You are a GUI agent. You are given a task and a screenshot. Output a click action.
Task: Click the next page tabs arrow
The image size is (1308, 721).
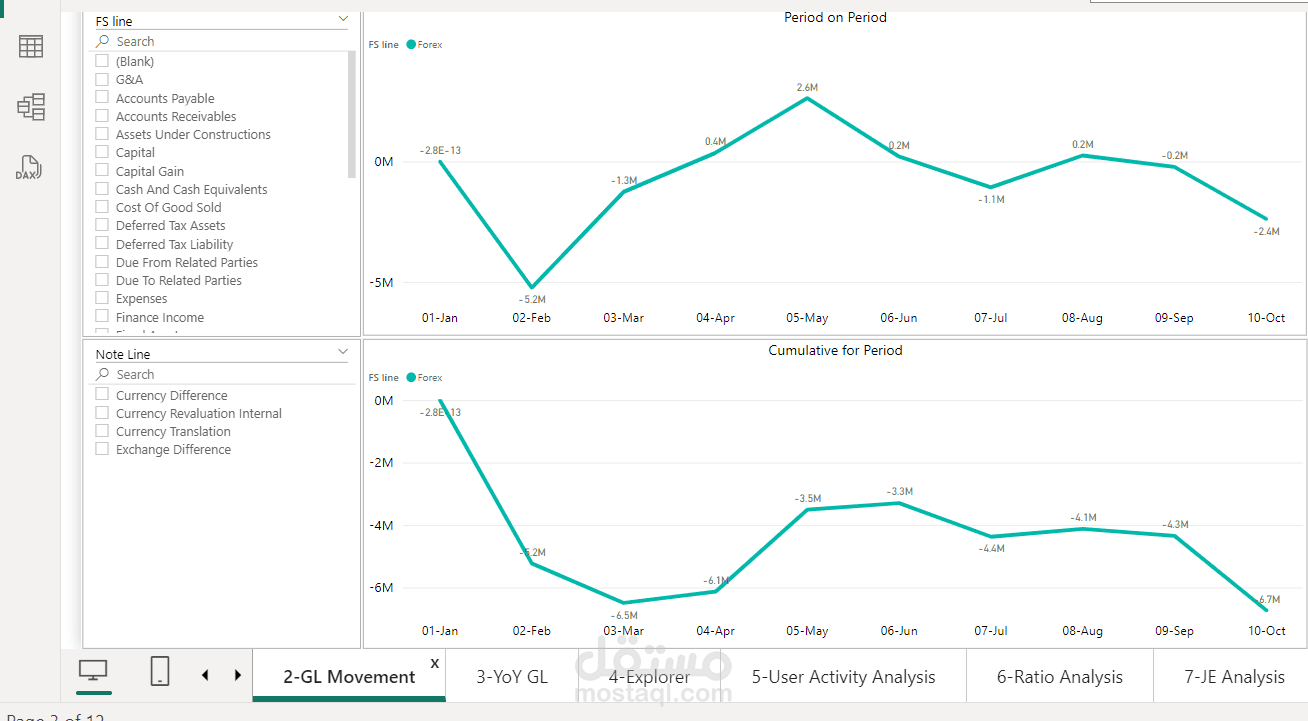[x=237, y=675]
